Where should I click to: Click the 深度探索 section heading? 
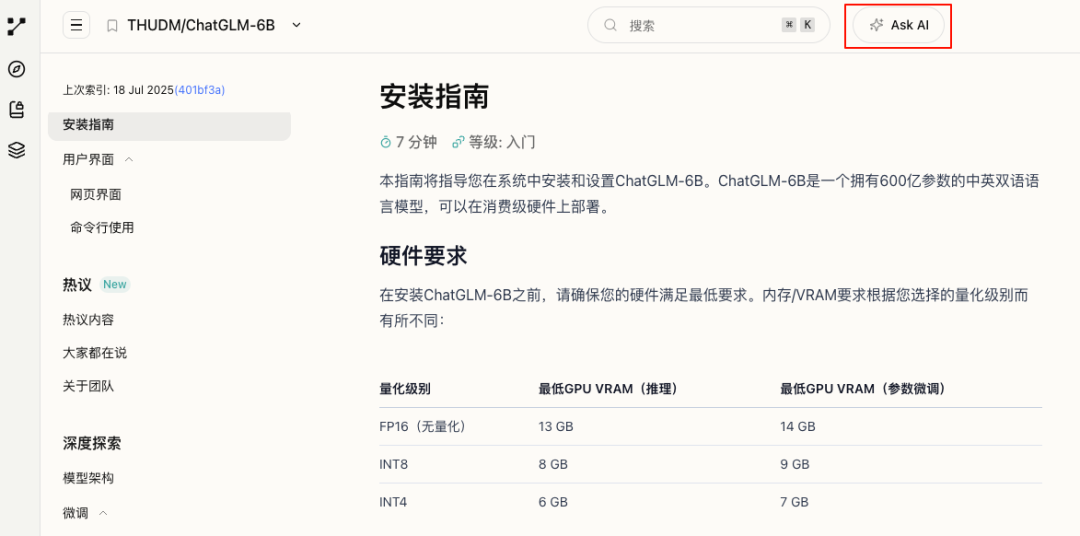pyautogui.click(x=92, y=443)
